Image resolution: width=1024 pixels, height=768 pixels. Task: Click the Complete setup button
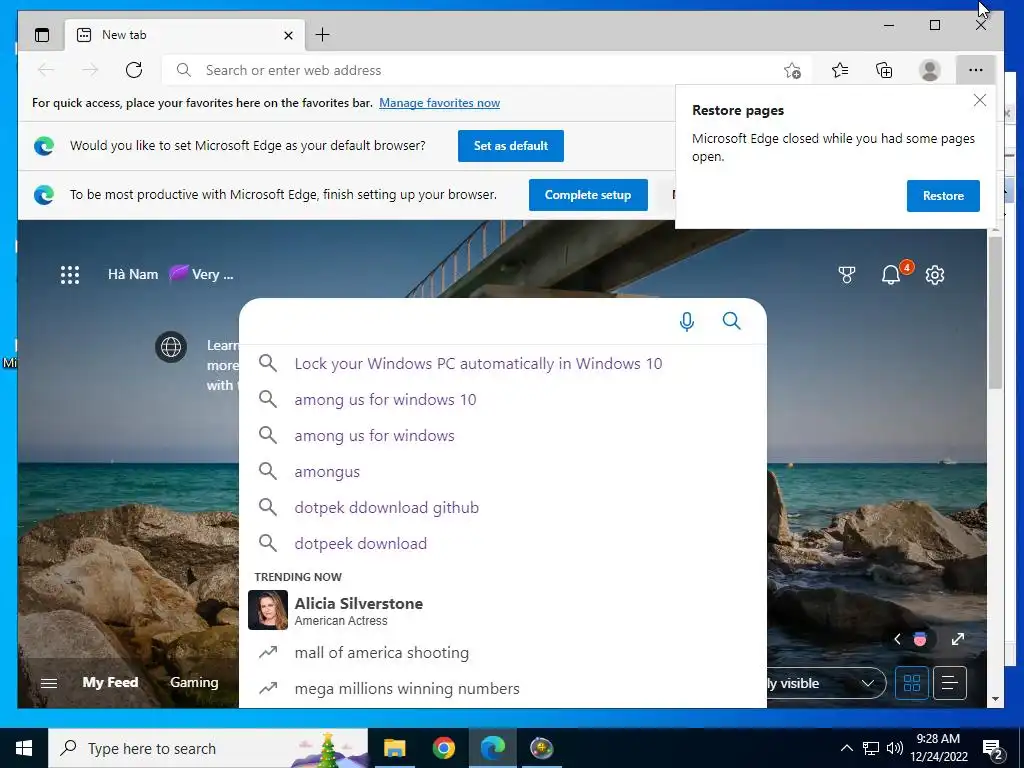588,195
